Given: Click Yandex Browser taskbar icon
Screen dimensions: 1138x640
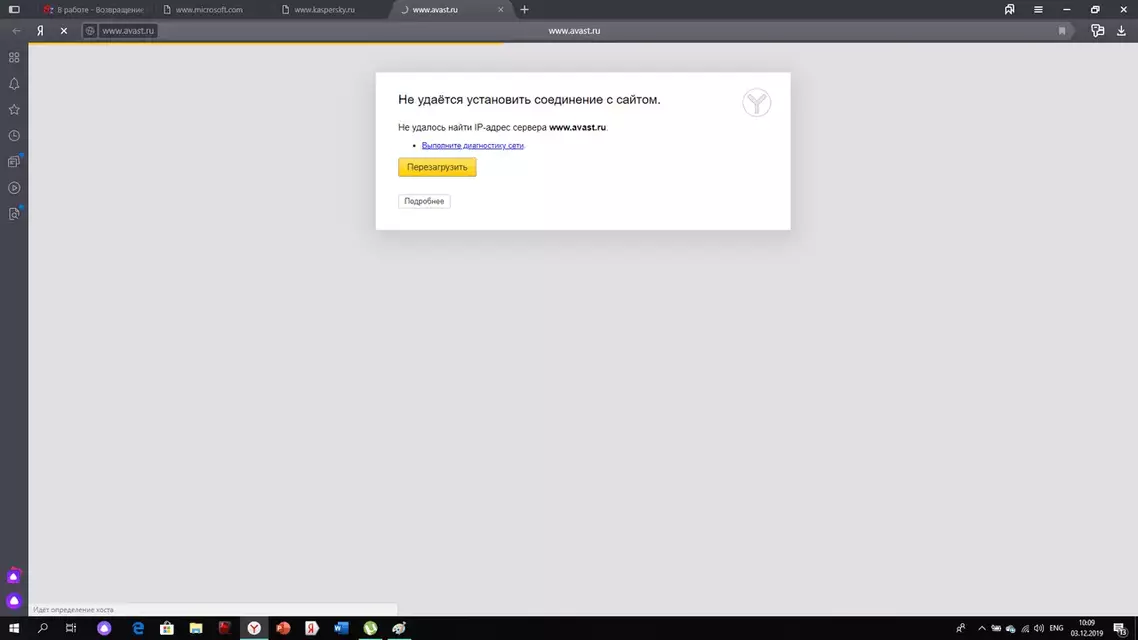Looking at the screenshot, I should (254, 628).
